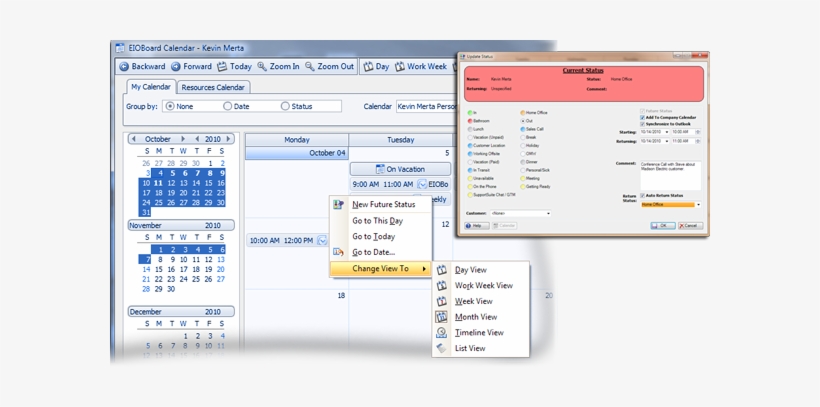Toggle Auto Return Status checkbox
820x407 pixels.
pos(642,196)
